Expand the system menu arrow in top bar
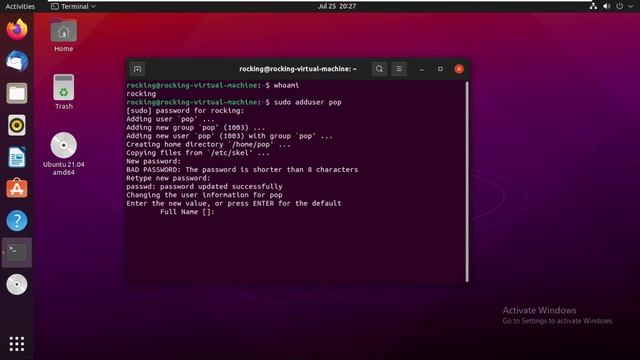The height and width of the screenshot is (360, 640). 631,6
